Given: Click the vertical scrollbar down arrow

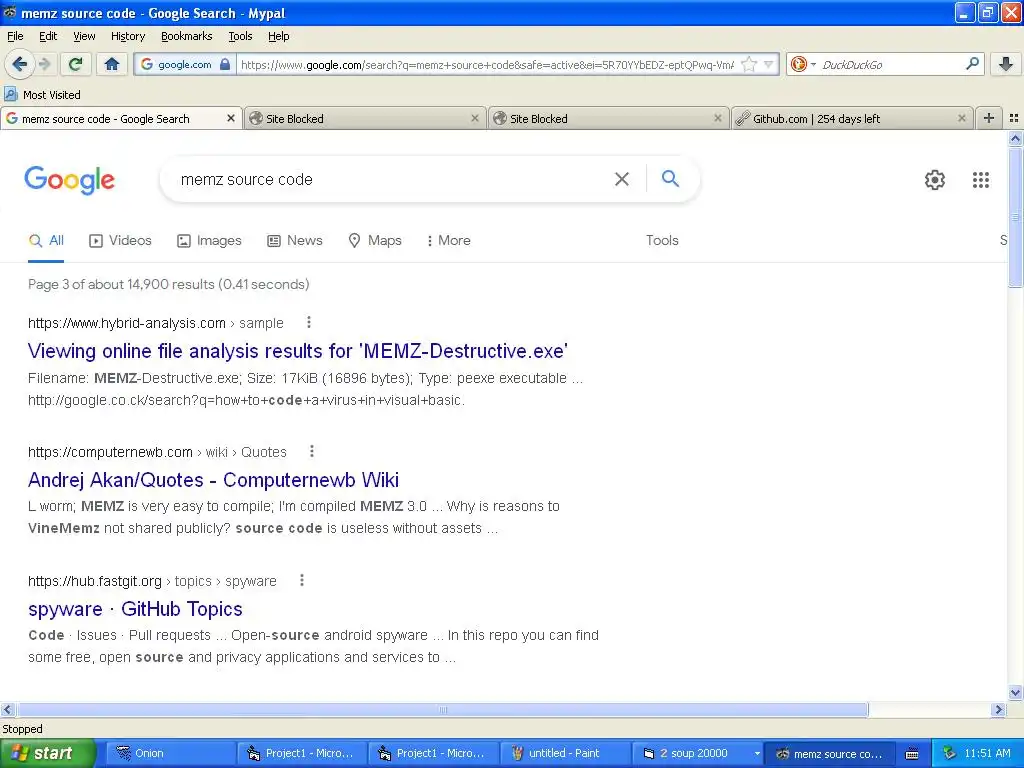Looking at the screenshot, I should point(1015,692).
